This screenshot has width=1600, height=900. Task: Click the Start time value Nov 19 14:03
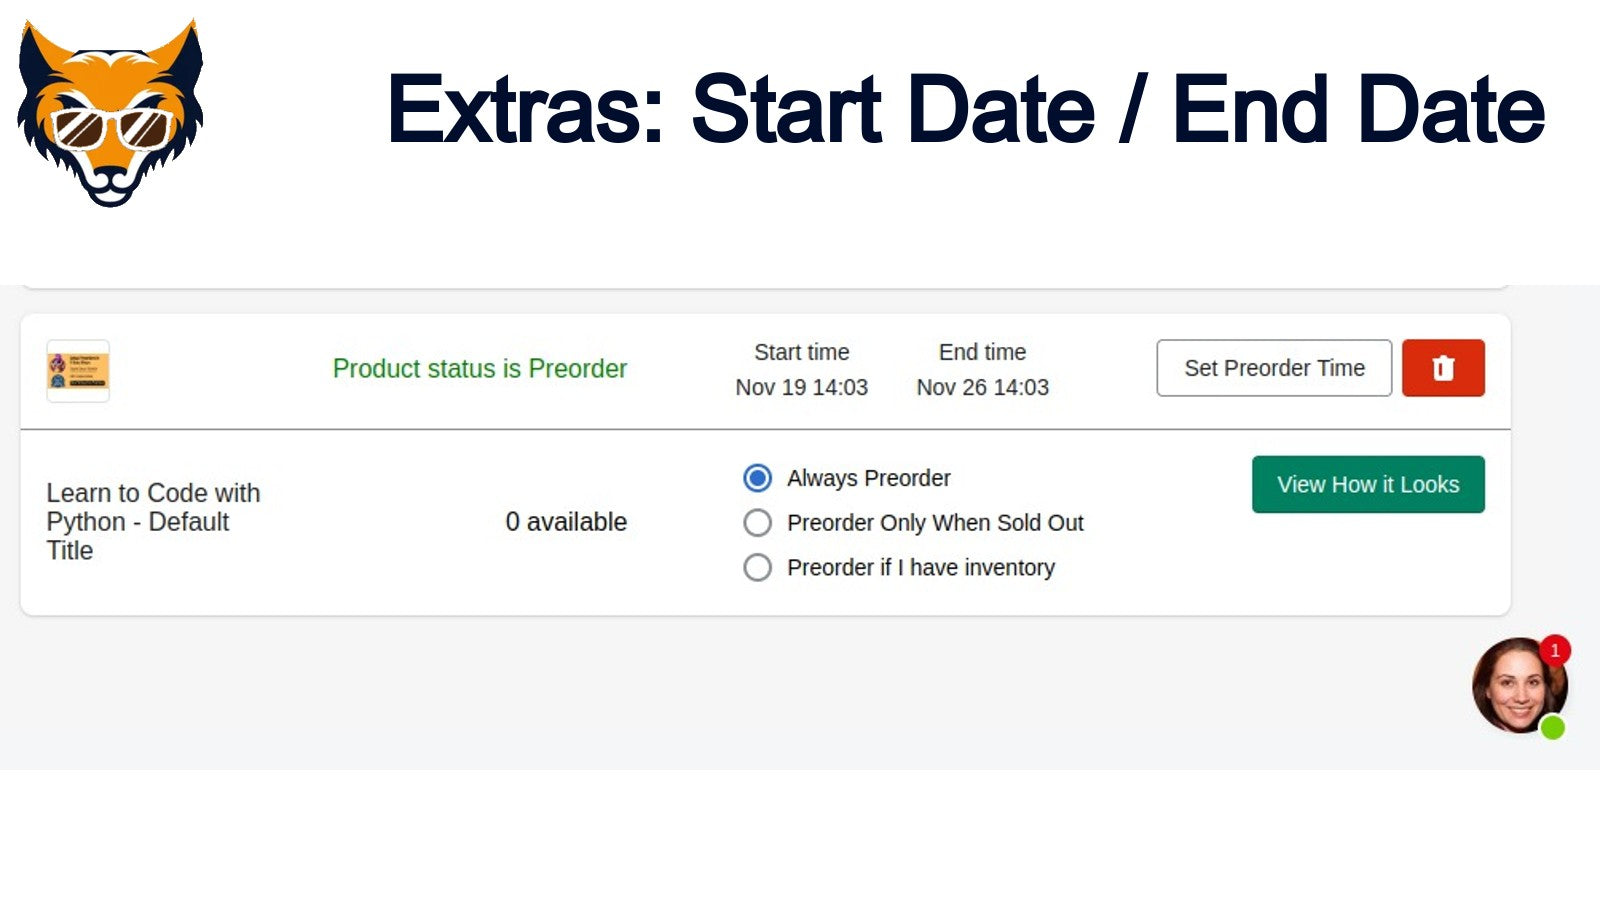click(x=801, y=388)
